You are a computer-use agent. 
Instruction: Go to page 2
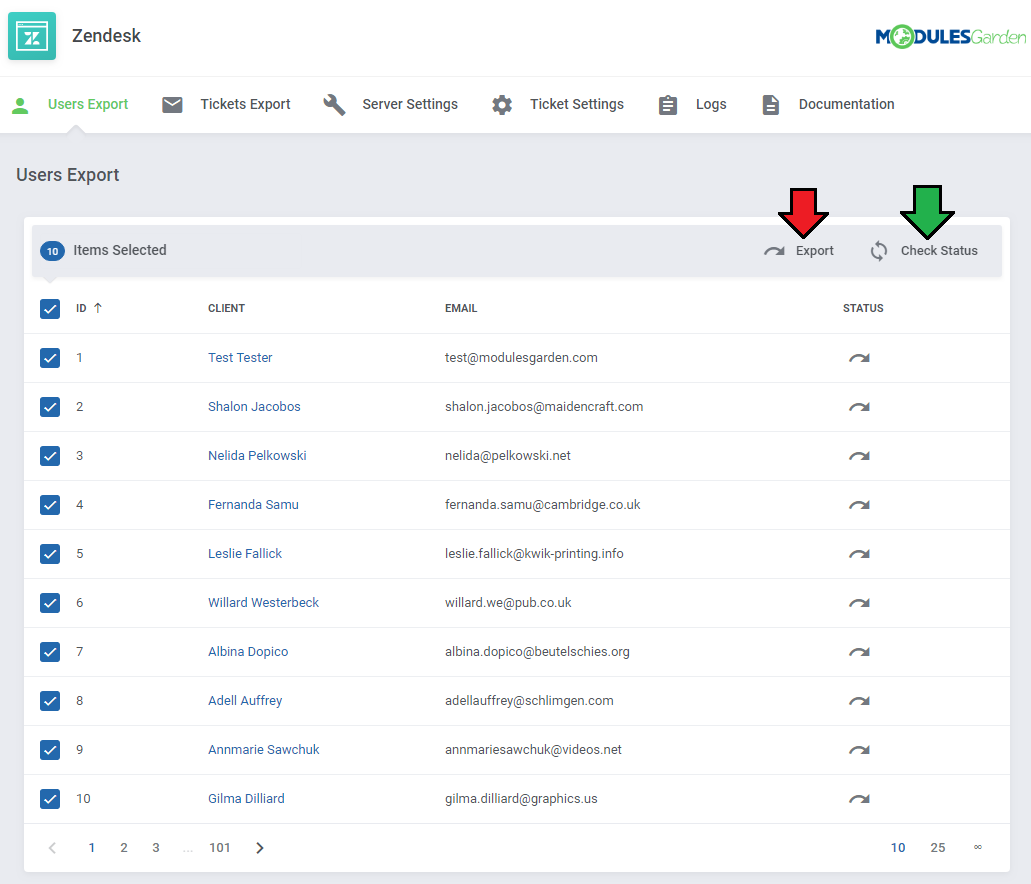124,848
